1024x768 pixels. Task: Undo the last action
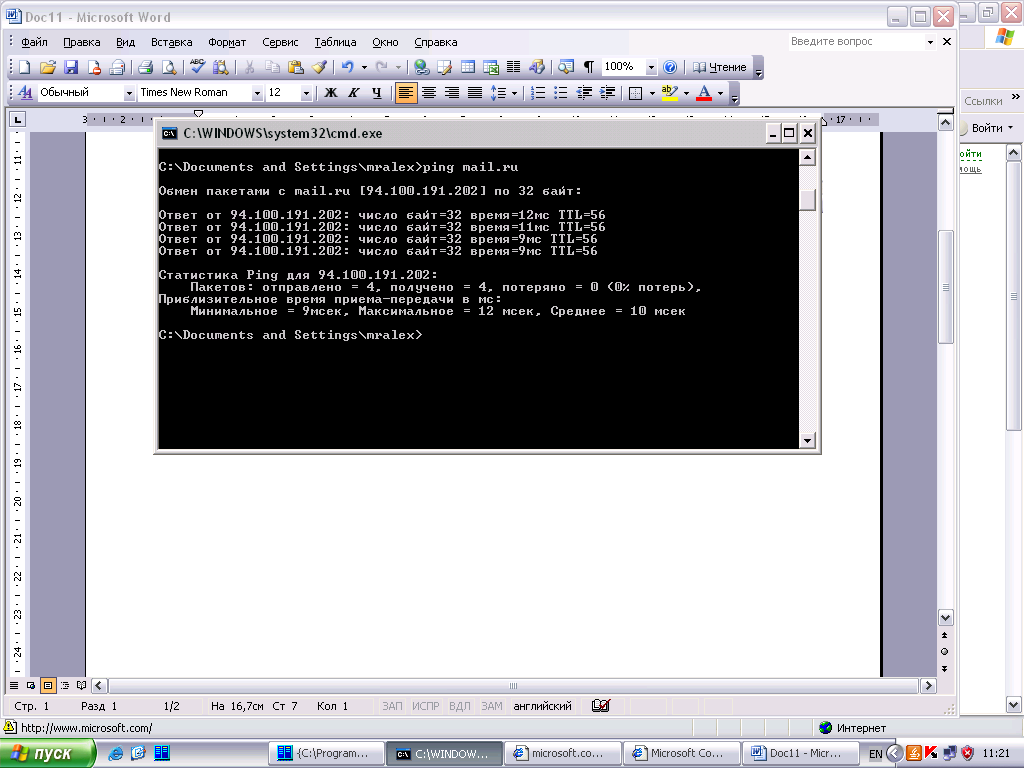point(347,67)
